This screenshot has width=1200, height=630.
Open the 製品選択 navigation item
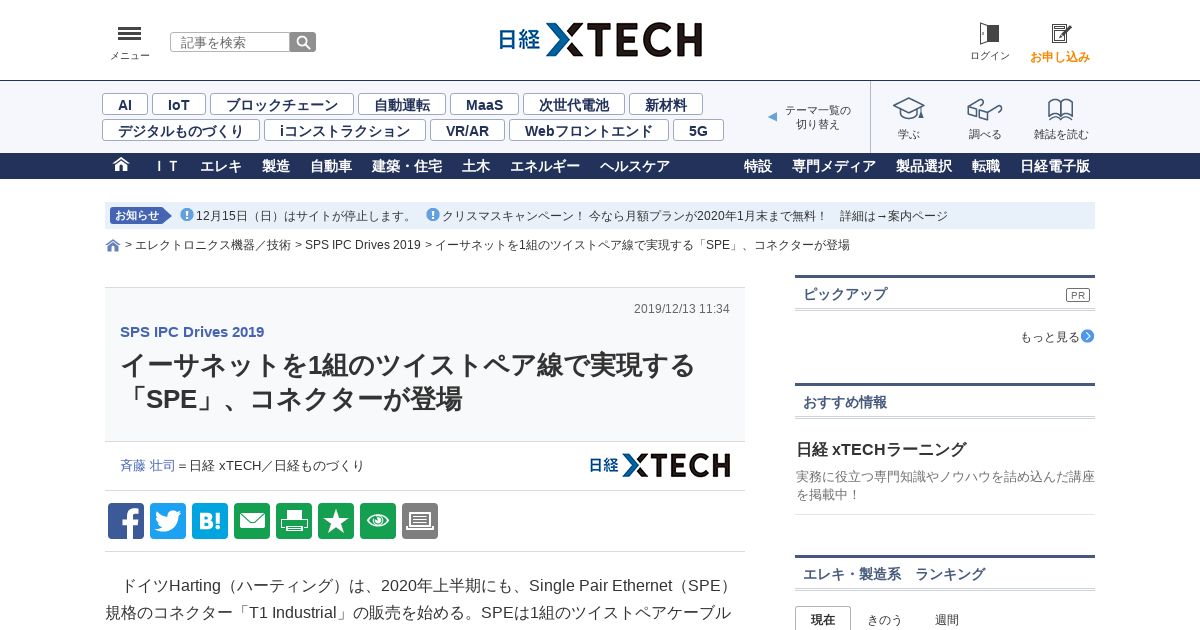[x=924, y=166]
